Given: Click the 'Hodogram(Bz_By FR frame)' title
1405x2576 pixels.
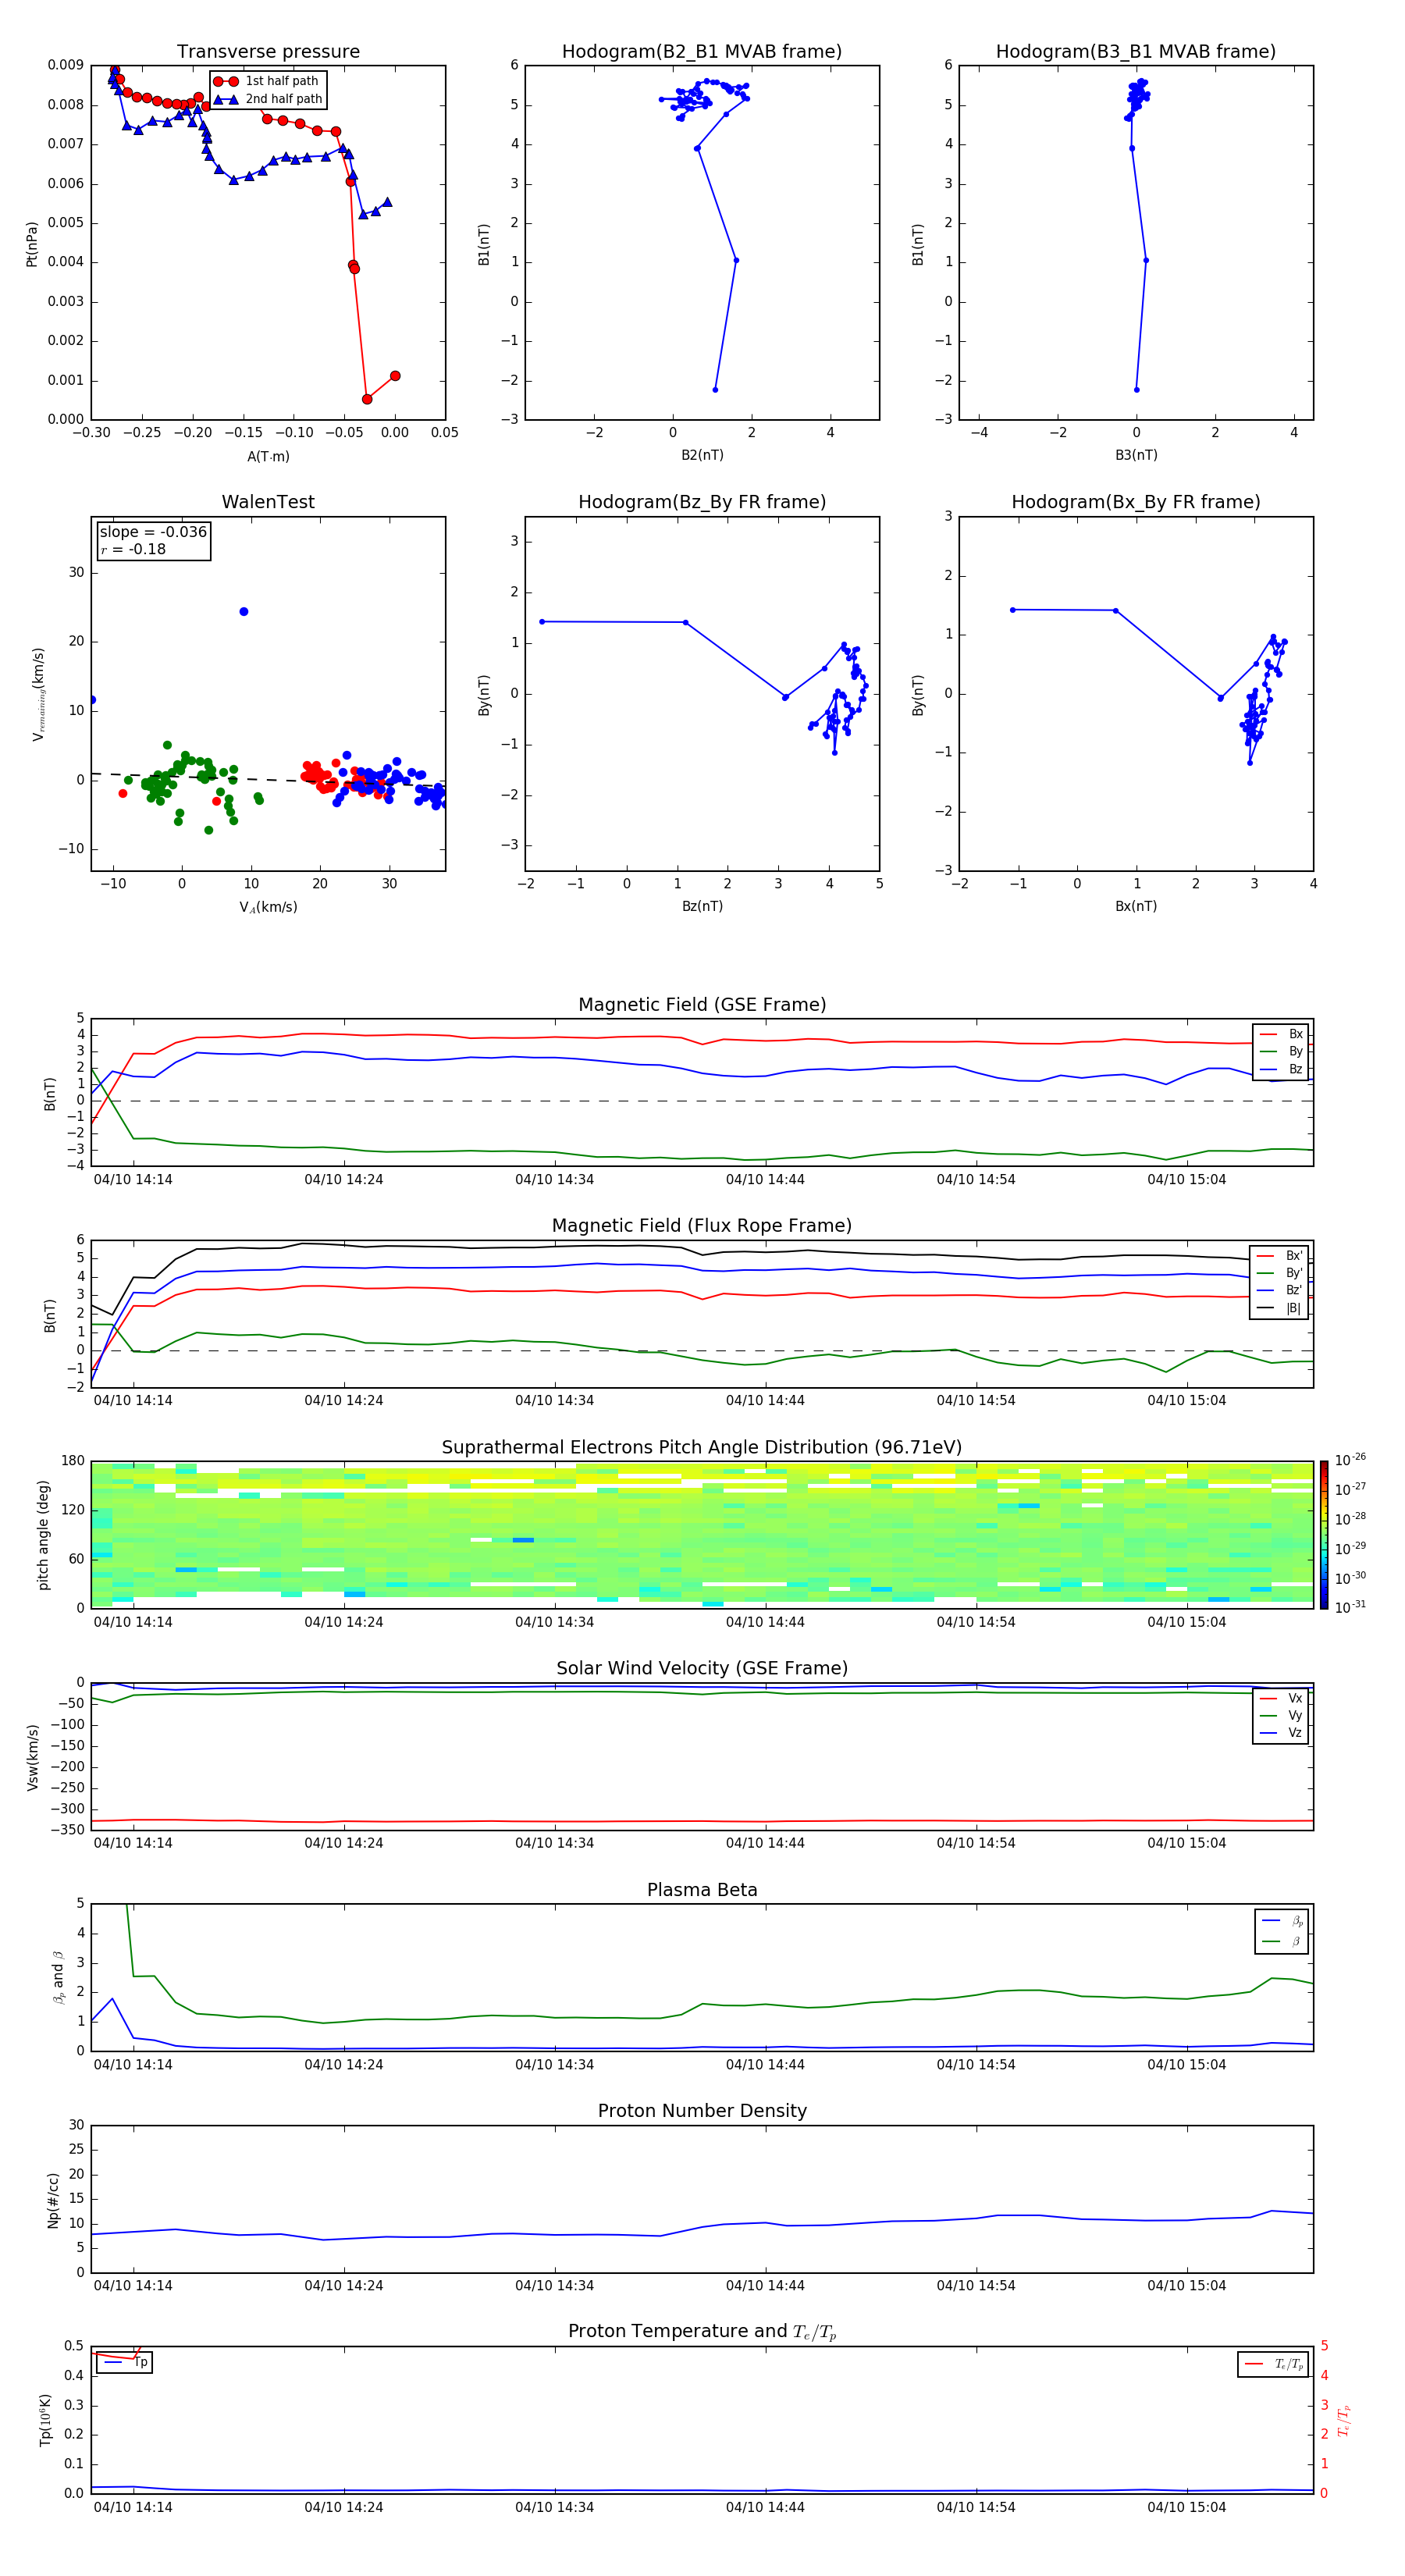Looking at the screenshot, I should click(x=702, y=502).
